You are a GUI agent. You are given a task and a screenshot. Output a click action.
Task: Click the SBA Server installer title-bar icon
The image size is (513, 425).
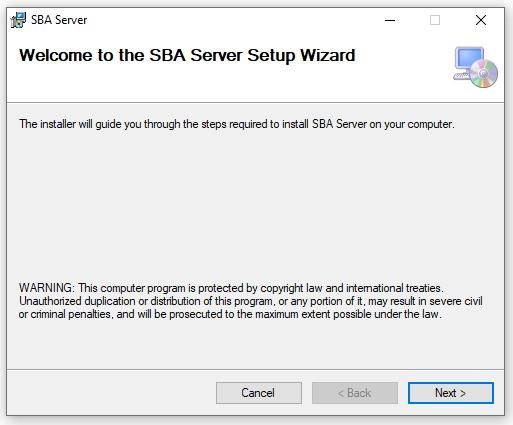(x=18, y=20)
